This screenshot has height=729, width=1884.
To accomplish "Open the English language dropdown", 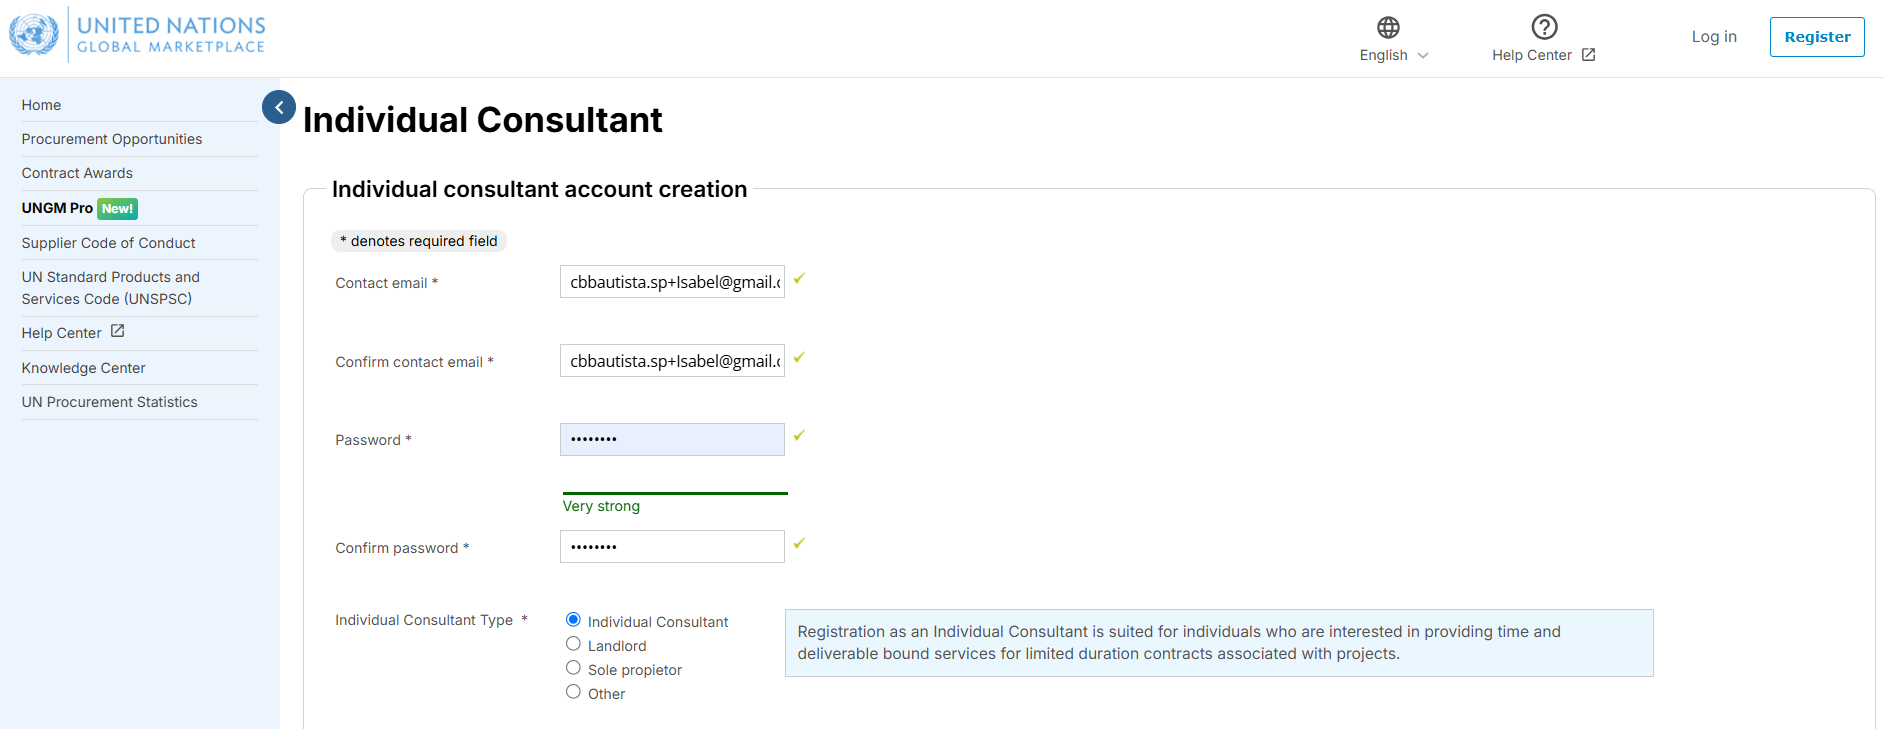I will tap(1394, 55).
